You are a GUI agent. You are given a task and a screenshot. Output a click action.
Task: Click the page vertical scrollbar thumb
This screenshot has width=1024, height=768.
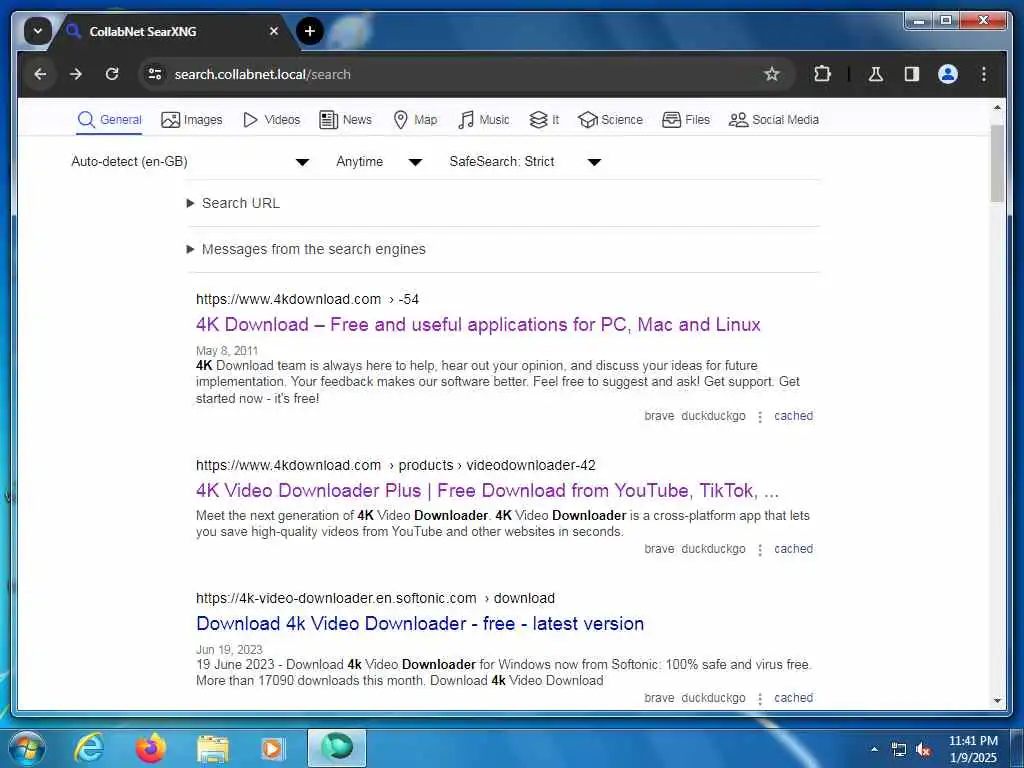point(997,163)
